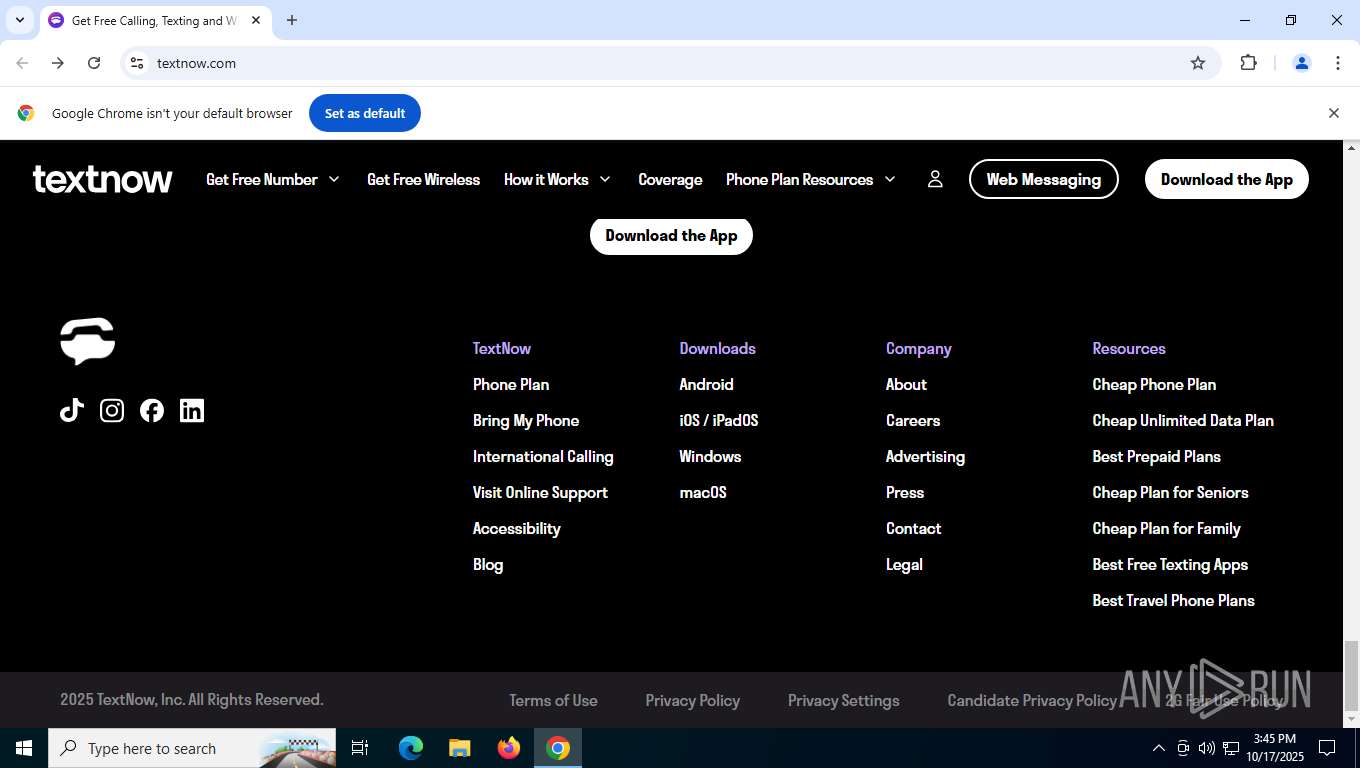Viewport: 1360px width, 768px height.
Task: Open the Careers link
Action: point(913,420)
